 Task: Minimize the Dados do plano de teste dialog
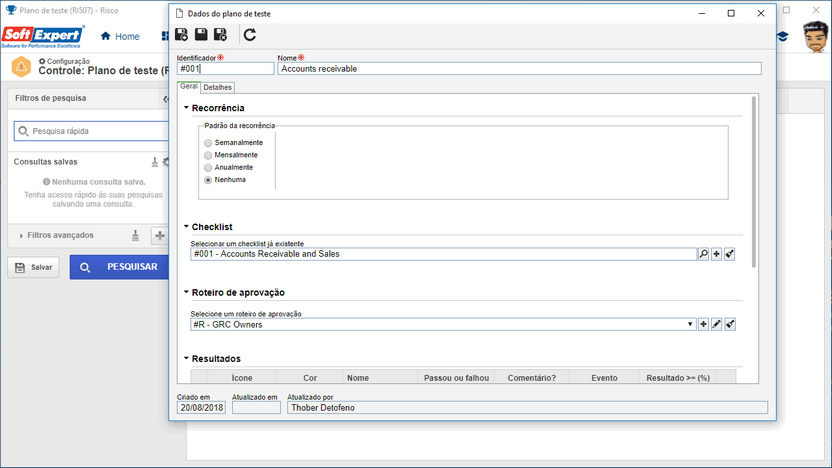point(701,13)
